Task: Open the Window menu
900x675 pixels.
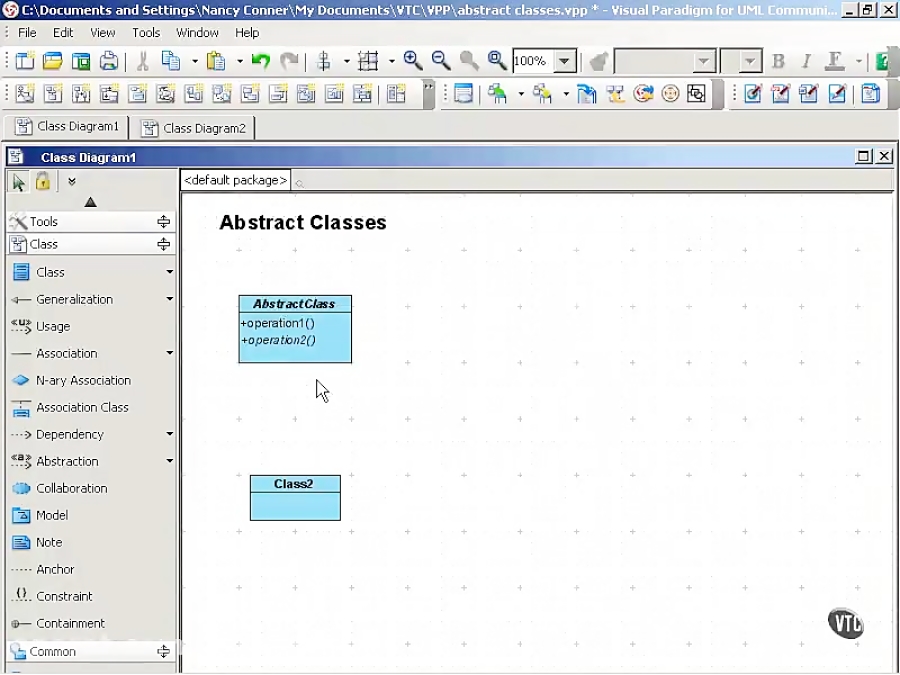Action: click(197, 33)
